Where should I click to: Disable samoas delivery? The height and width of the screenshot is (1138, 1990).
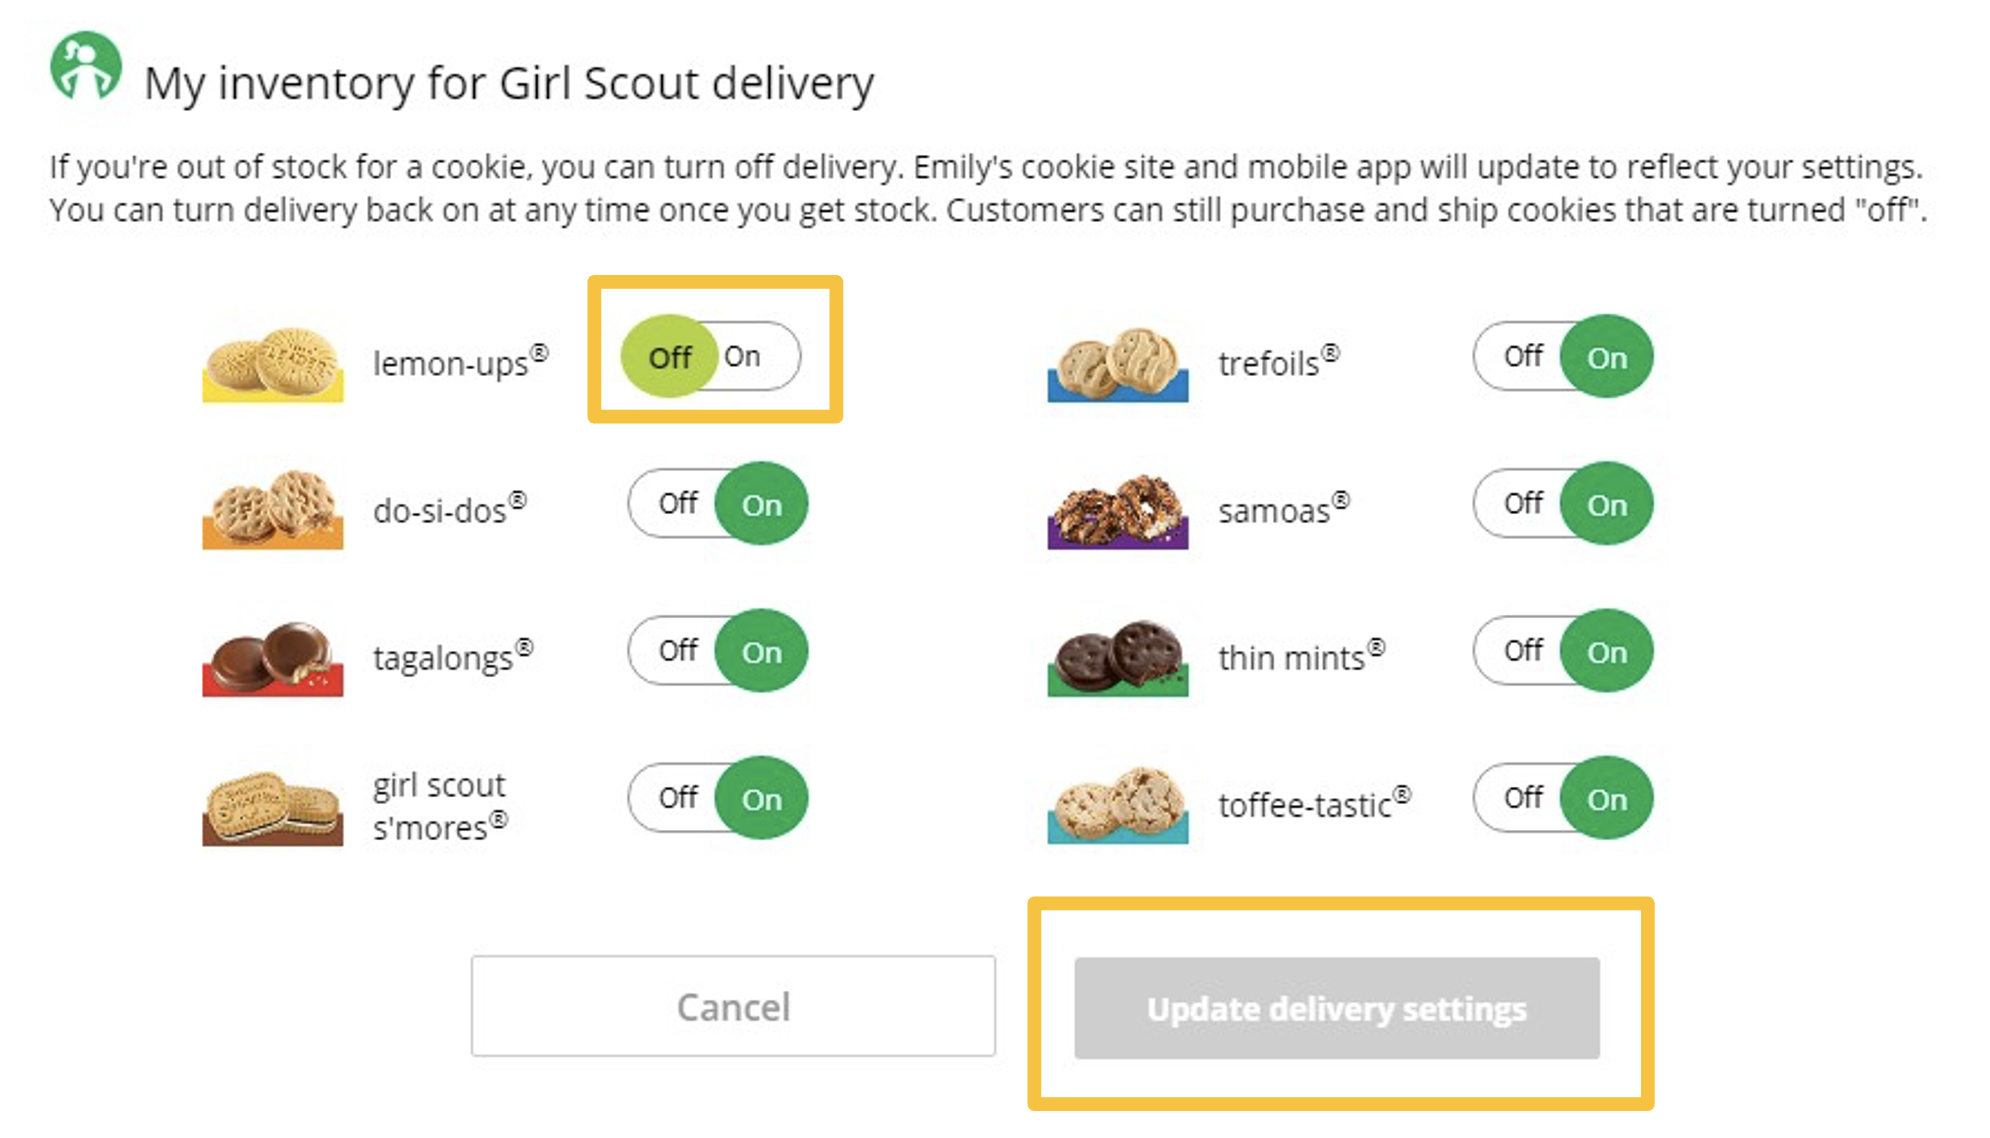(1522, 503)
